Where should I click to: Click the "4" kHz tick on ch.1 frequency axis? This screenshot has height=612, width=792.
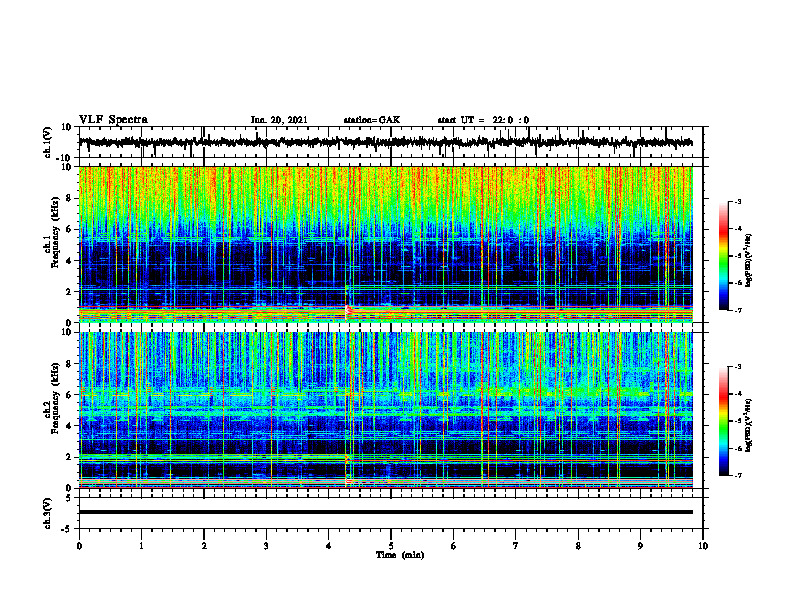click(70, 261)
